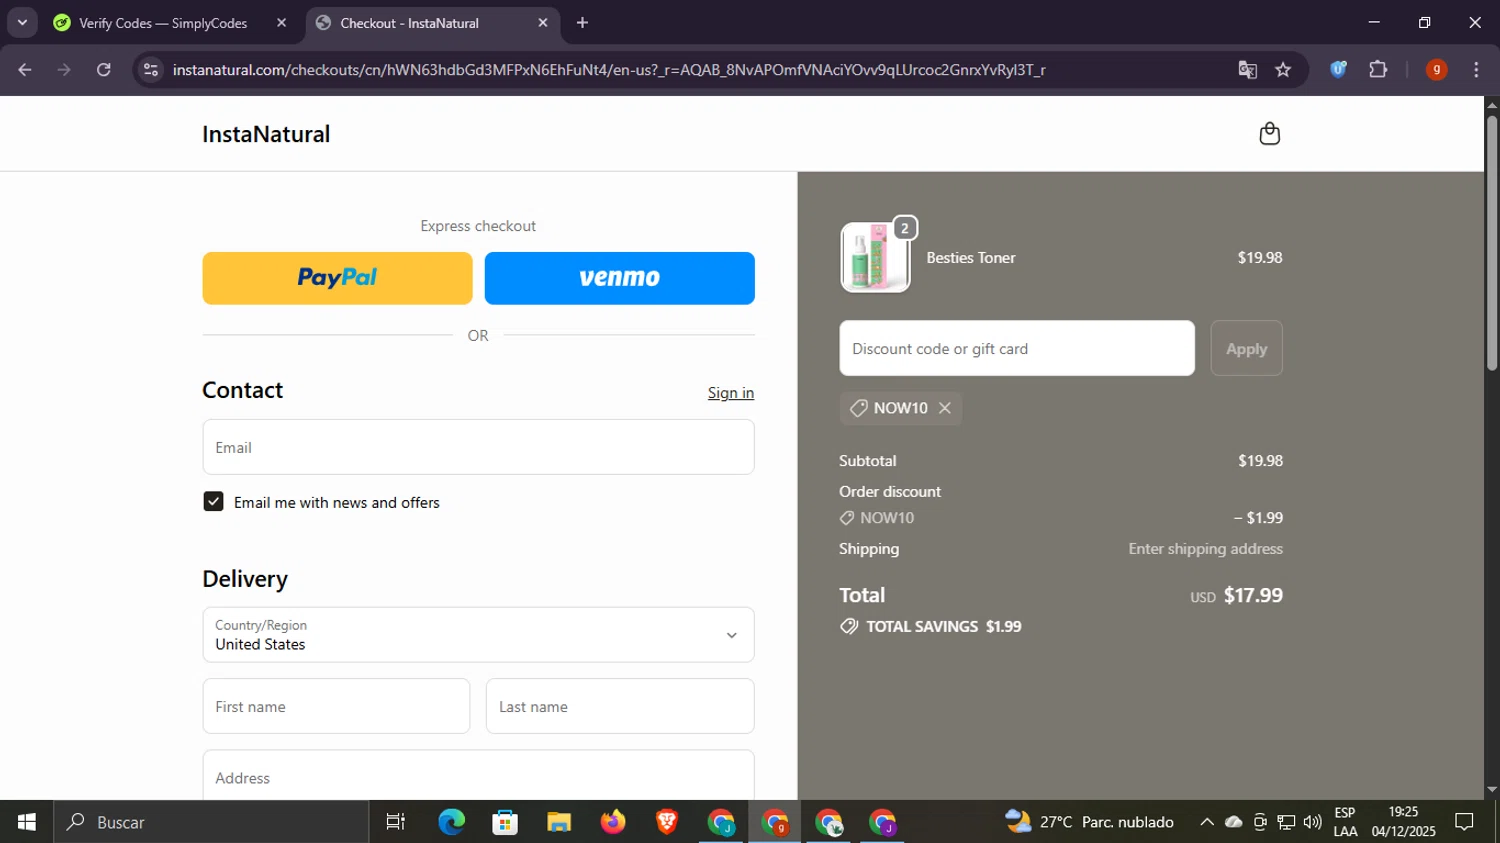This screenshot has height=843, width=1500.
Task: Open the shopping bag cart icon
Action: click(x=1269, y=133)
